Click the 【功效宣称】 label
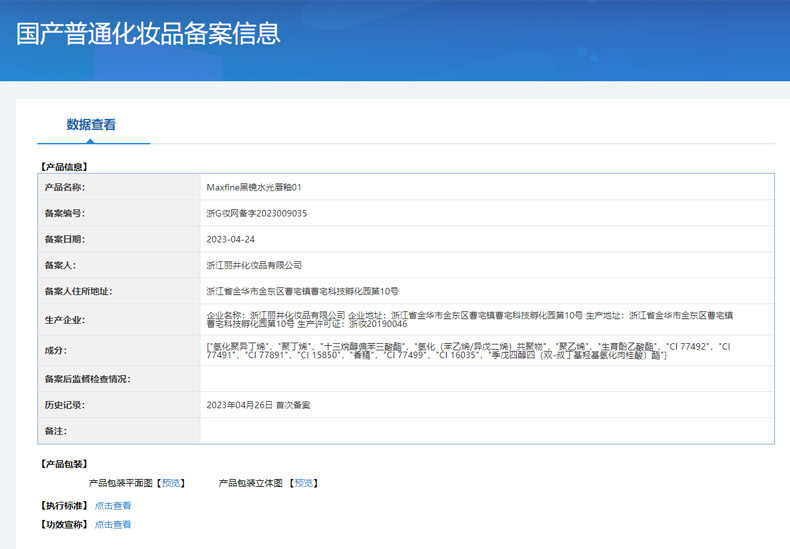This screenshot has height=549, width=790. (x=64, y=524)
